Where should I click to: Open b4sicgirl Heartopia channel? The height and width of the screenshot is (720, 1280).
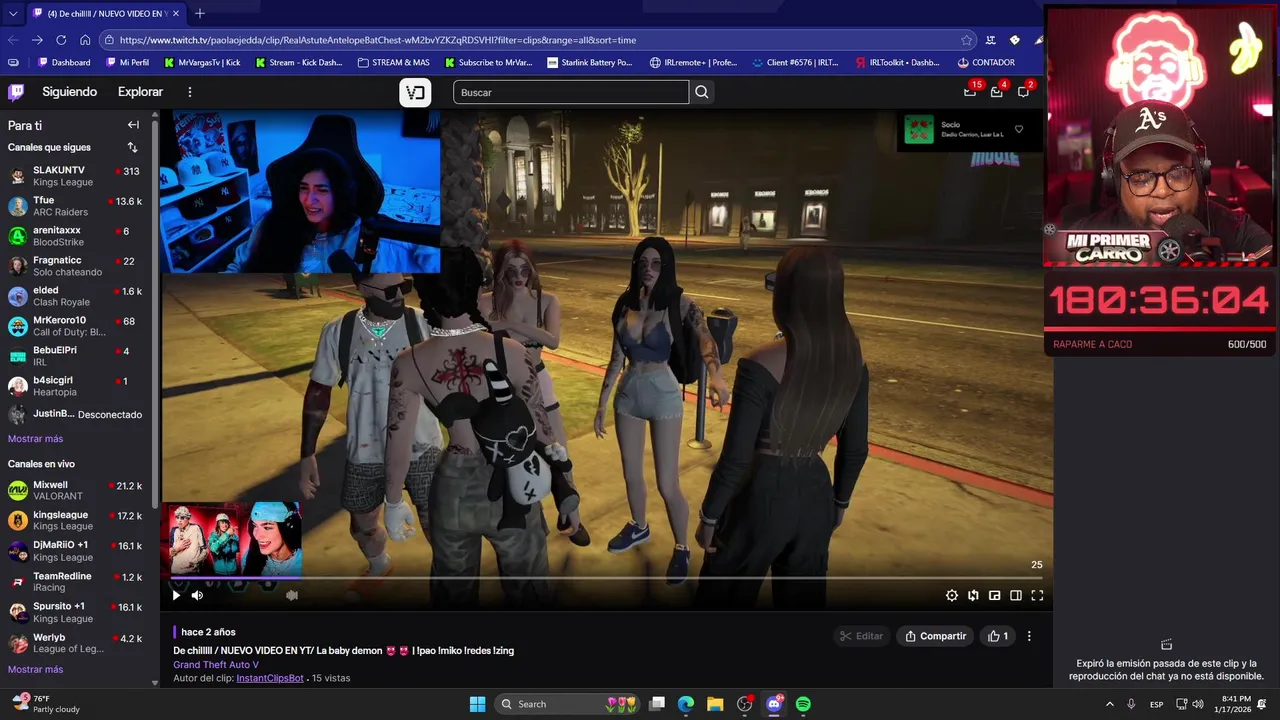click(x=76, y=386)
